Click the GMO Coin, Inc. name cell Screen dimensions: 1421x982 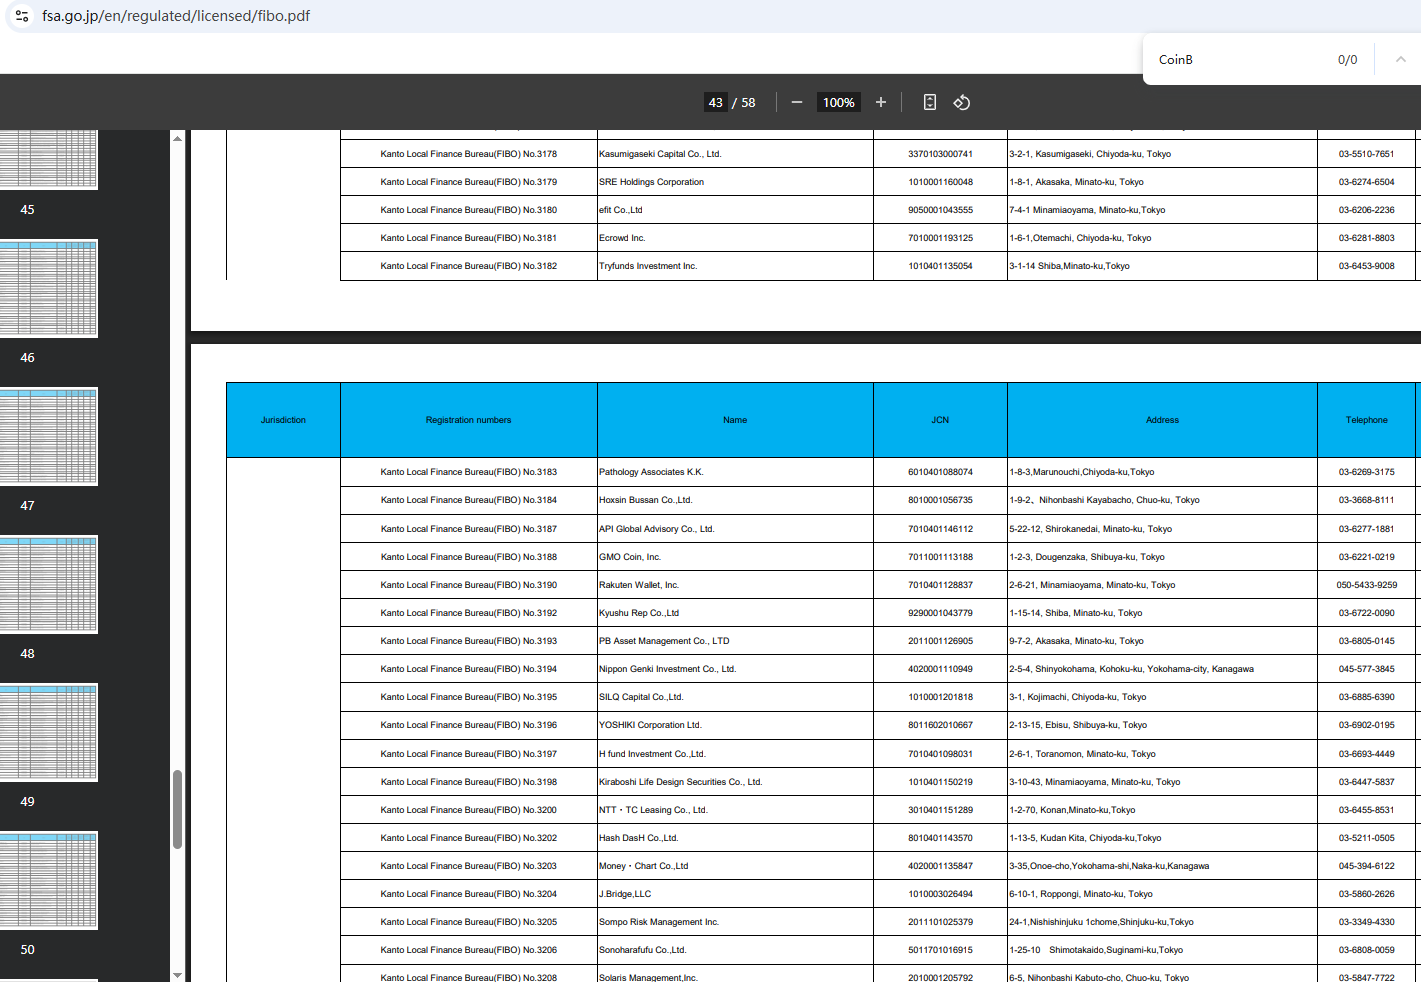[630, 557]
